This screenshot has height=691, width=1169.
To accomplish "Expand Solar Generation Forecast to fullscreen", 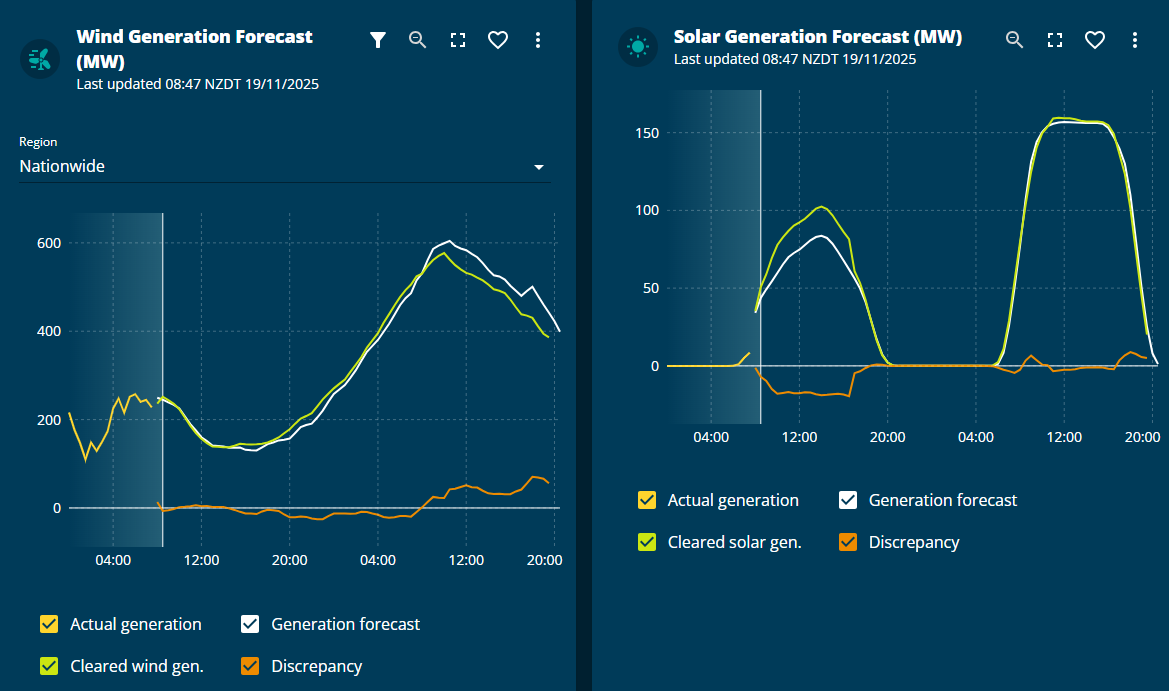I will [1054, 40].
